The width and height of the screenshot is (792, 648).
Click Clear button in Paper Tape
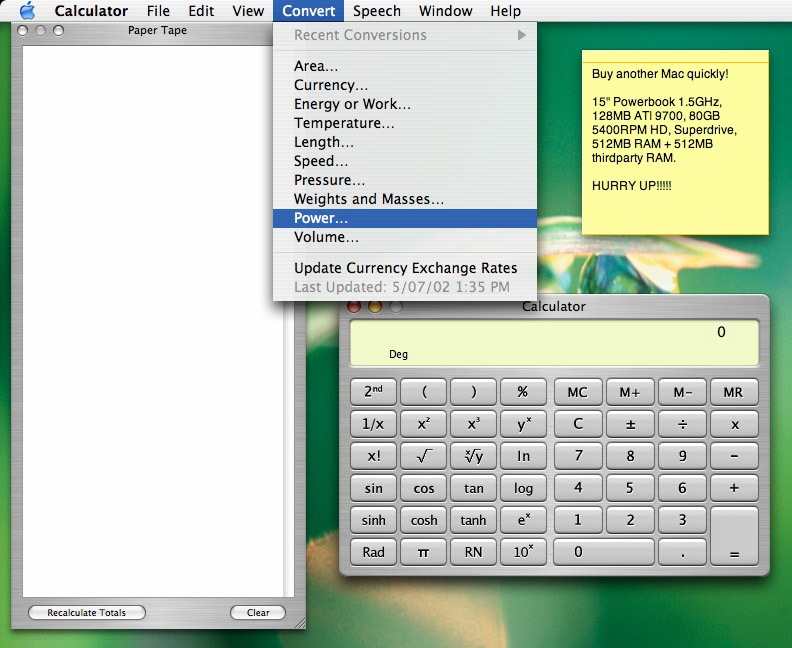coord(258,613)
